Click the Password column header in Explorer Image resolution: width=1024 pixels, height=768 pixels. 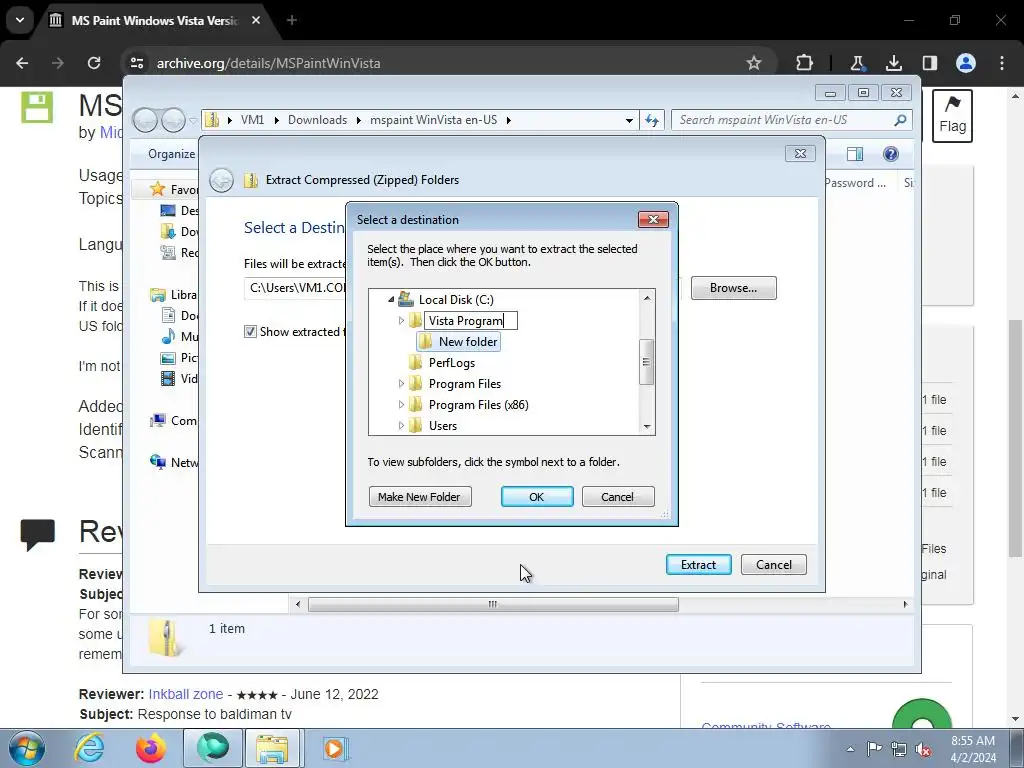(854, 183)
